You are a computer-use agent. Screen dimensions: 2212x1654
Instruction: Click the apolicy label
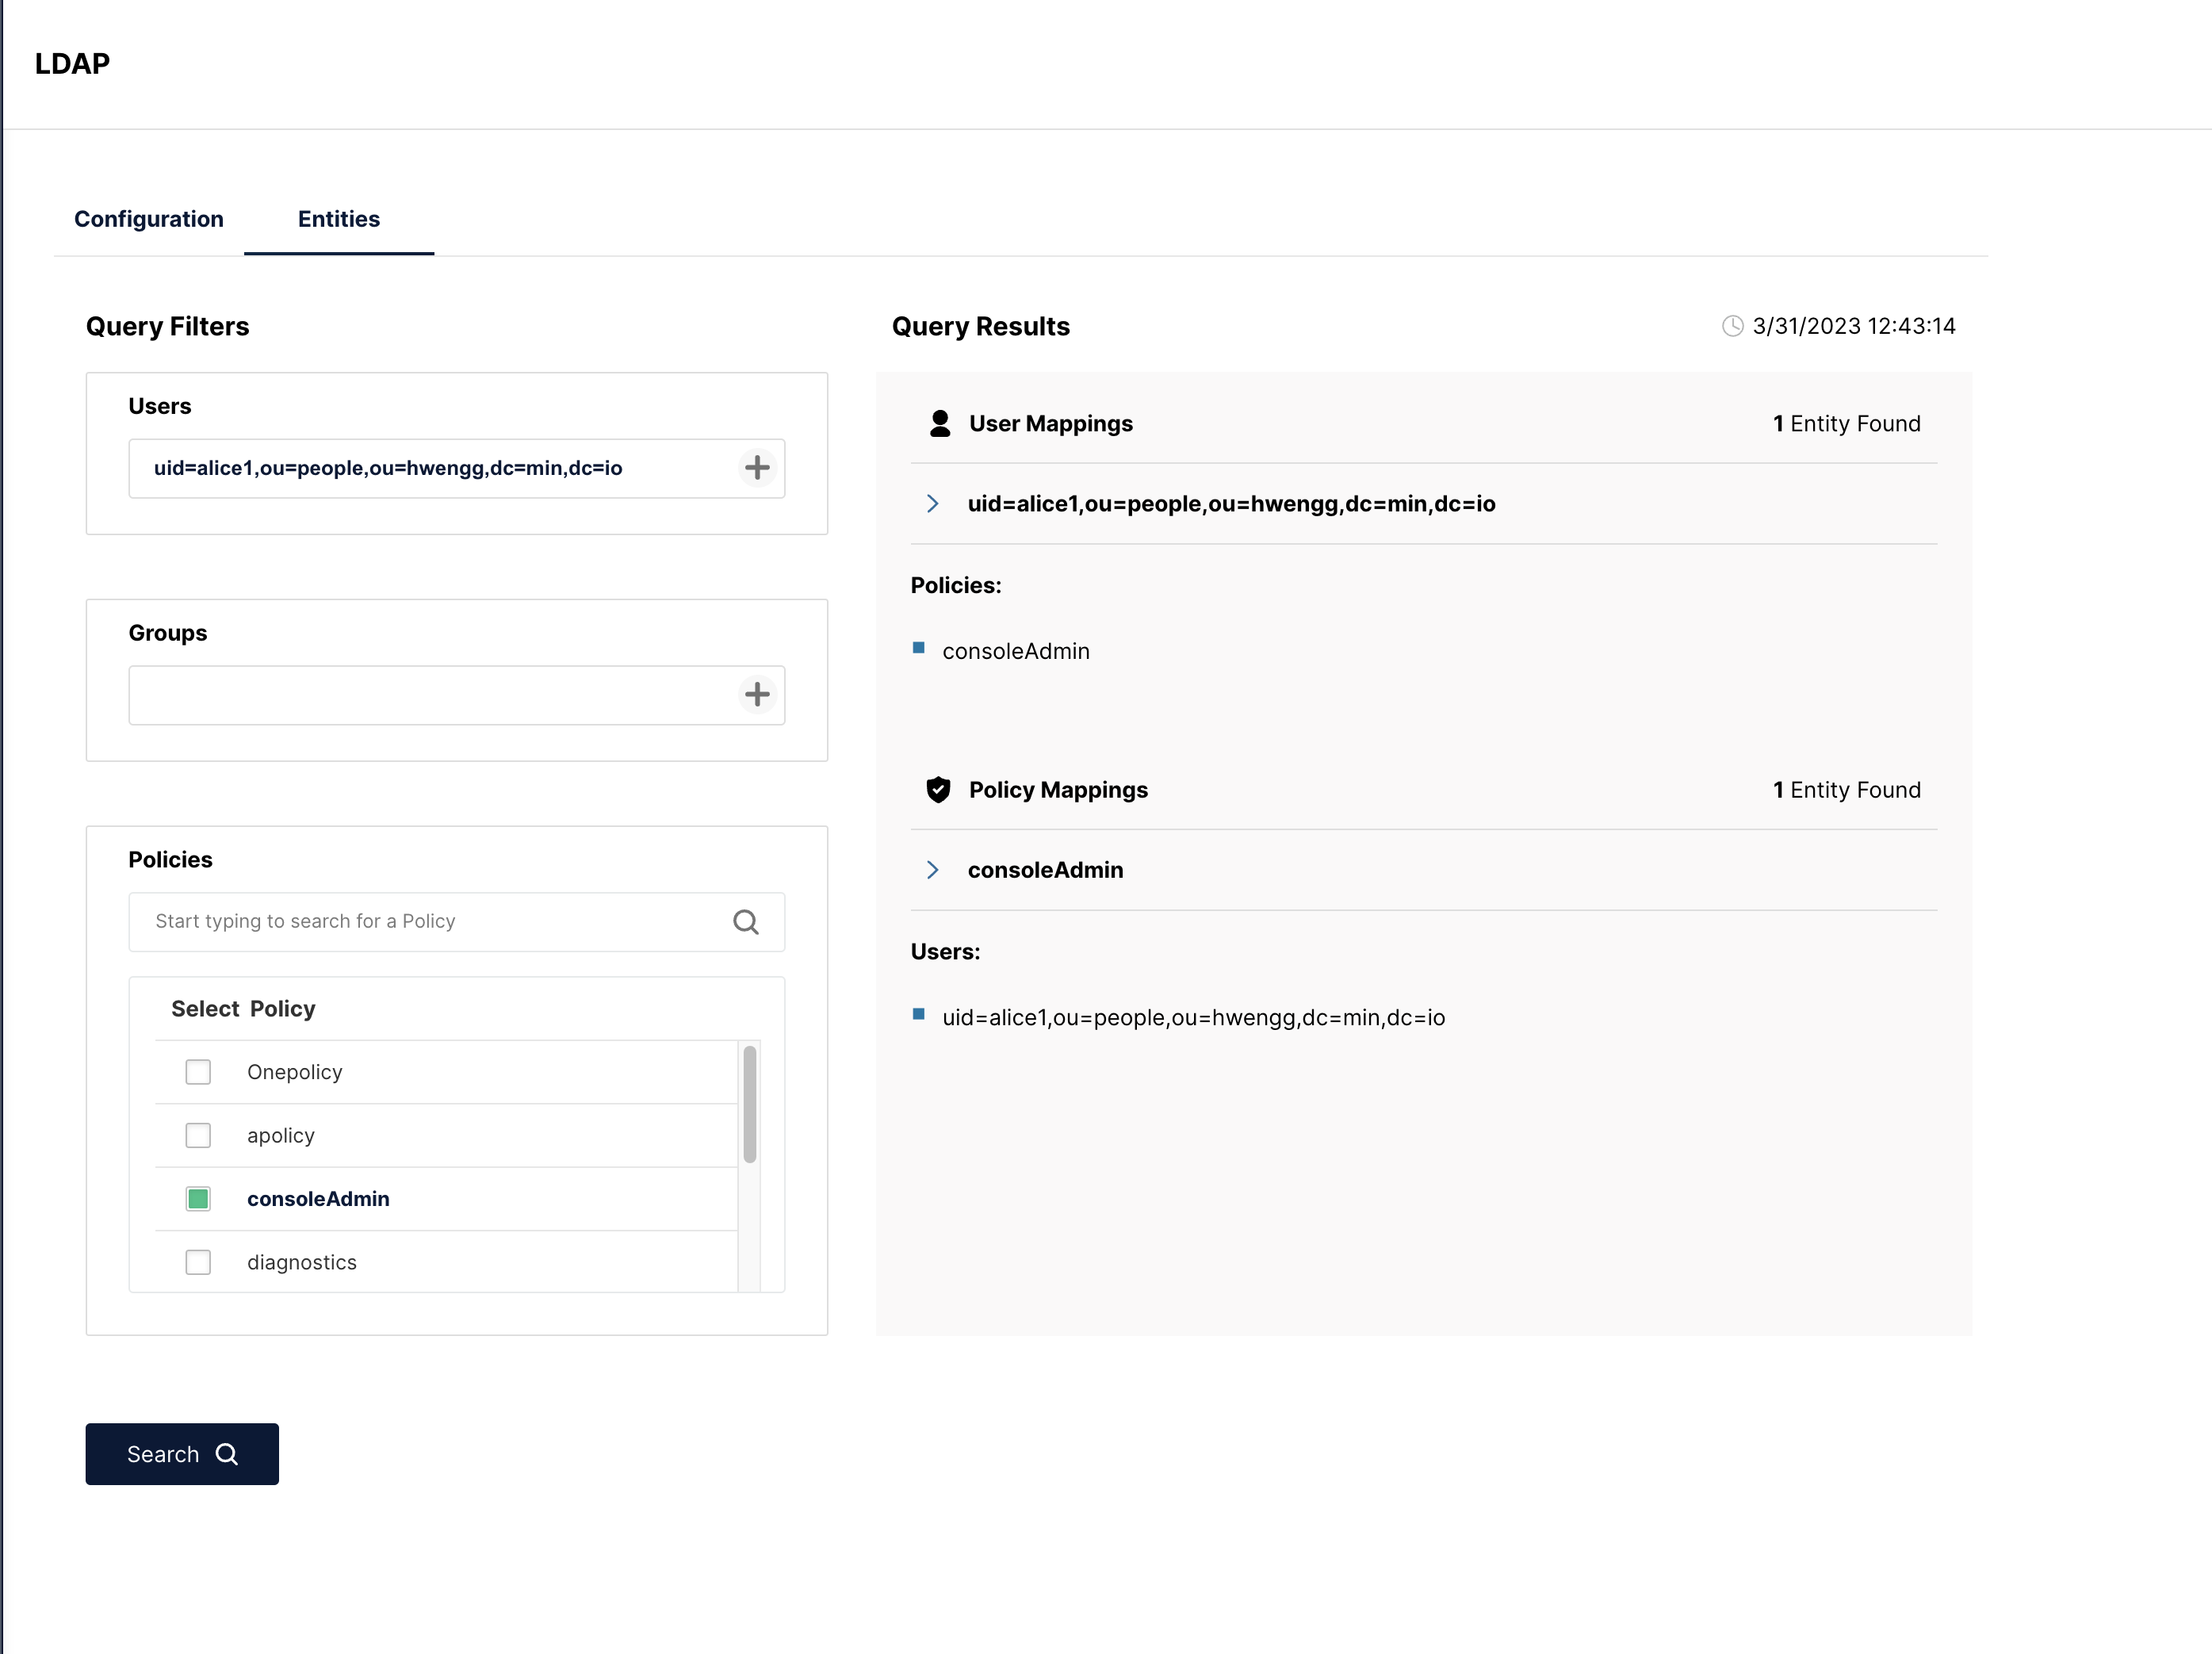coord(281,1136)
